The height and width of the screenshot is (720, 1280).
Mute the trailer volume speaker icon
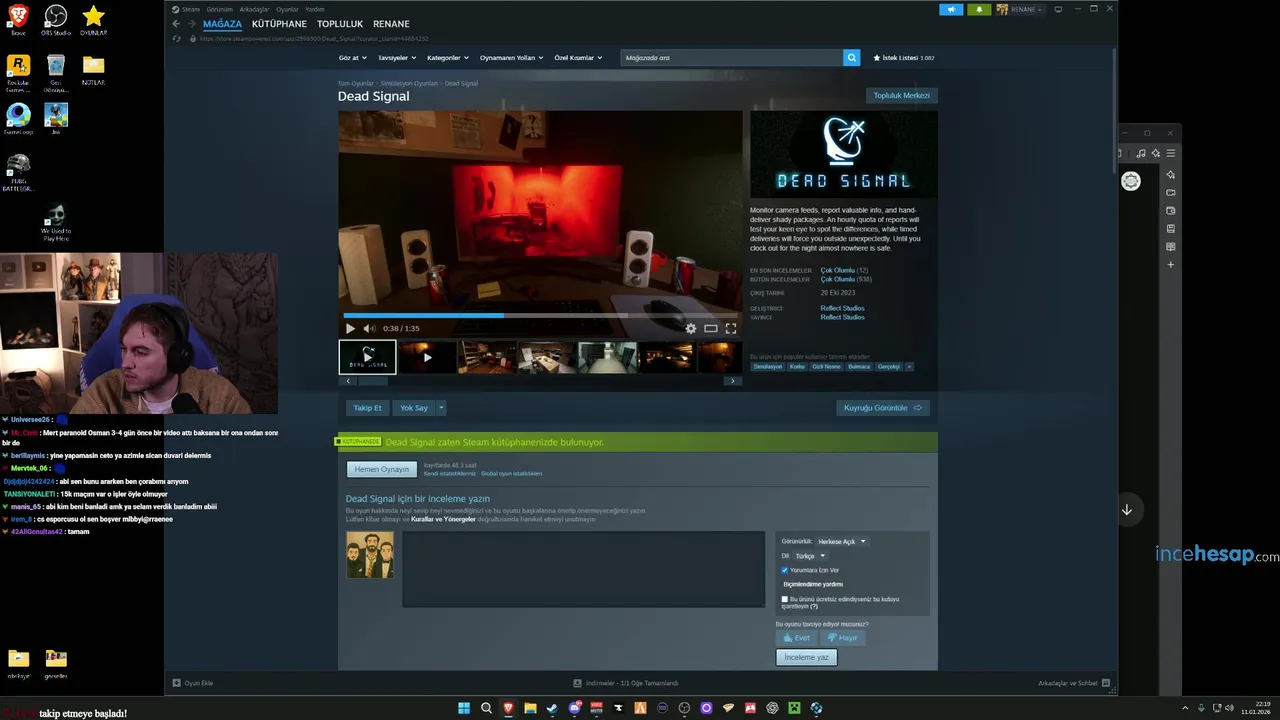tap(369, 328)
